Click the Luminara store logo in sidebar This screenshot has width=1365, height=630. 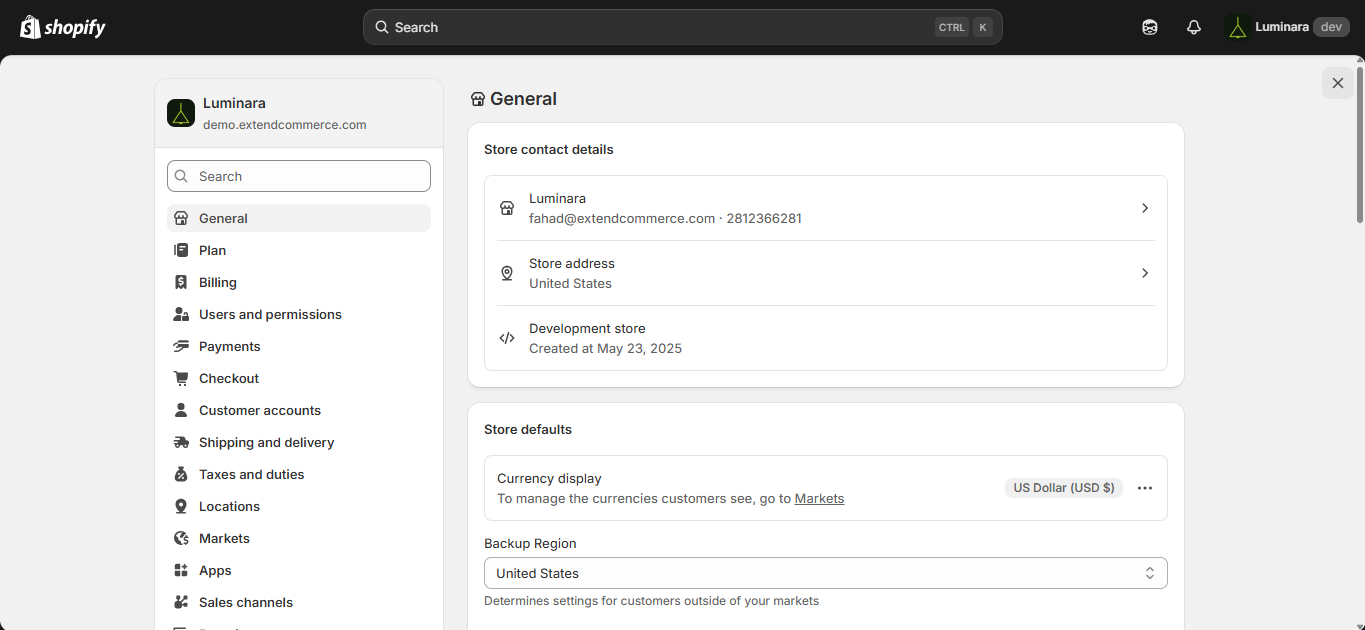pyautogui.click(x=181, y=113)
